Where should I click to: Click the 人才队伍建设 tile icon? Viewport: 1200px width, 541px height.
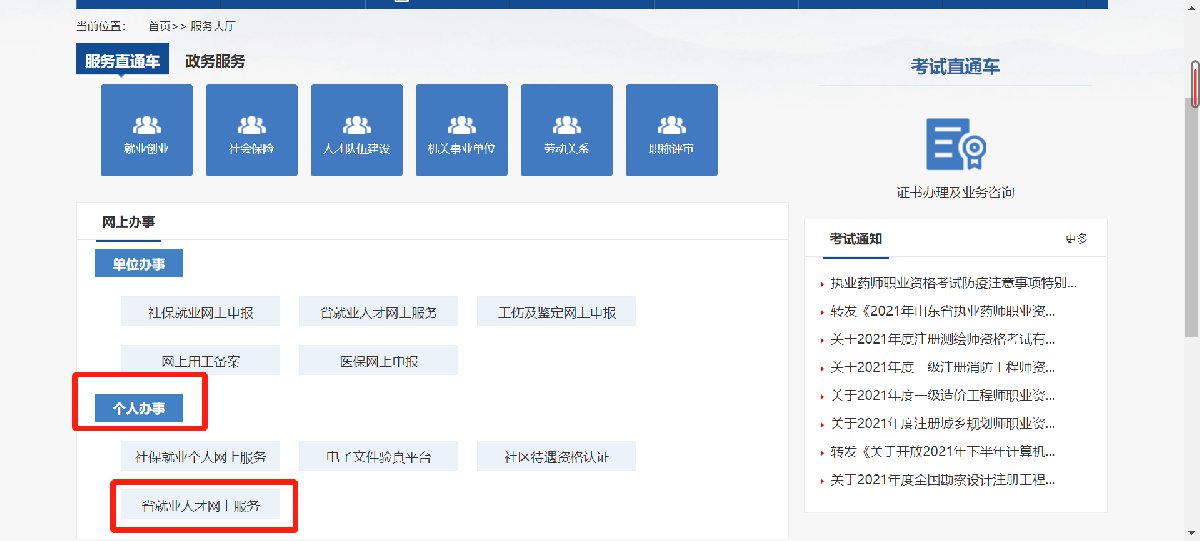[x=356, y=126]
